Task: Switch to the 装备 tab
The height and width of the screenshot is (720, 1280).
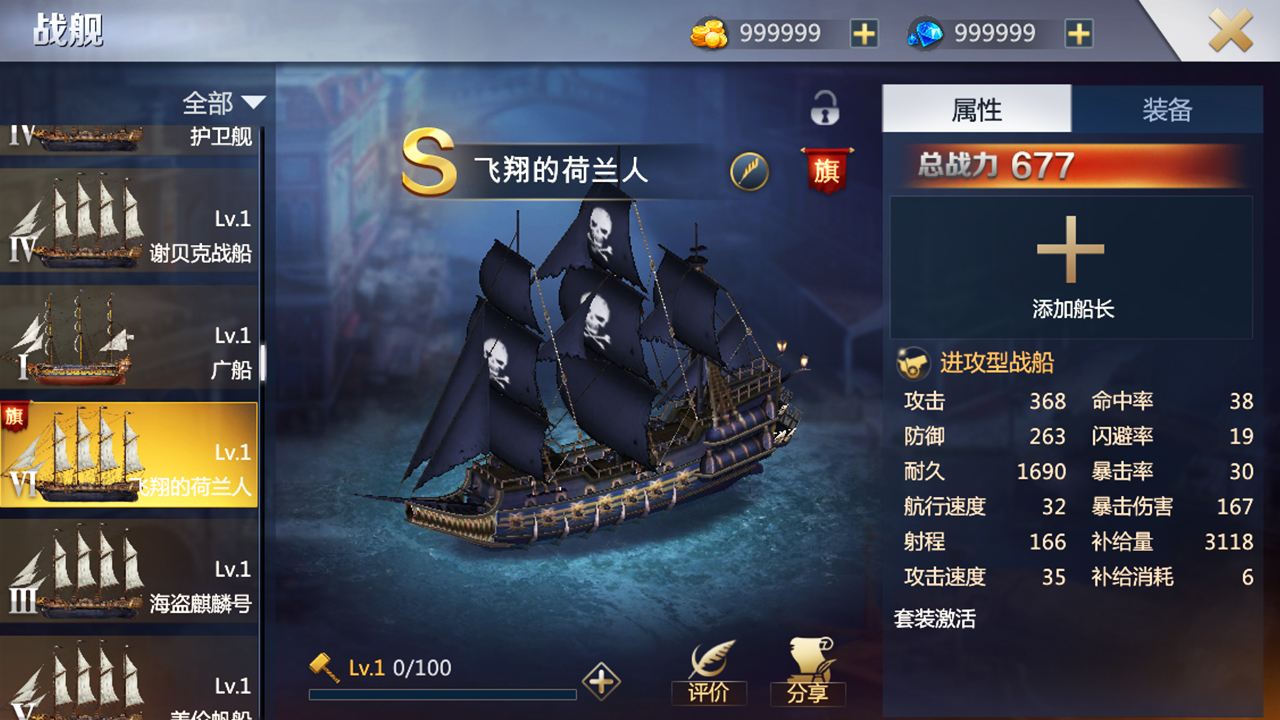Action: click(x=1167, y=109)
